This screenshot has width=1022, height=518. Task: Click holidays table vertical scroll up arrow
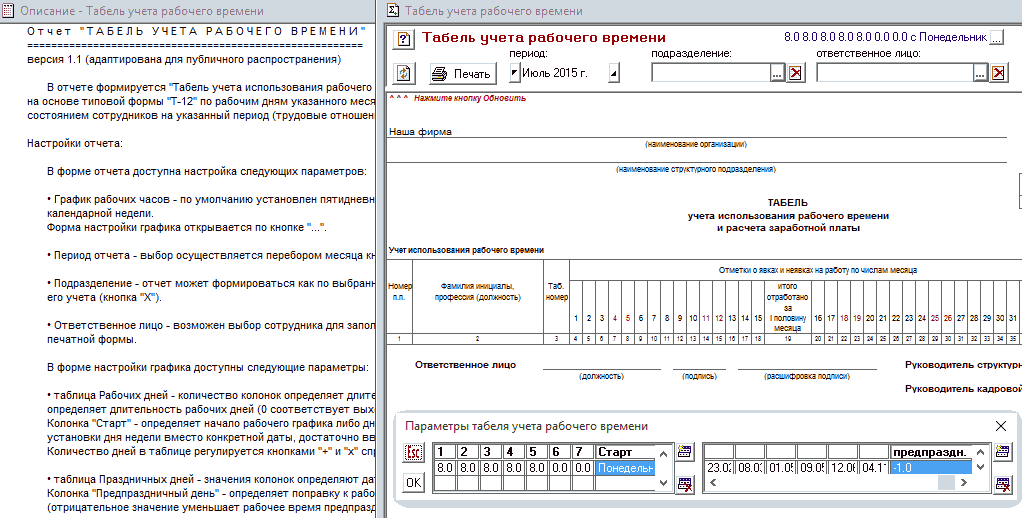tap(979, 451)
